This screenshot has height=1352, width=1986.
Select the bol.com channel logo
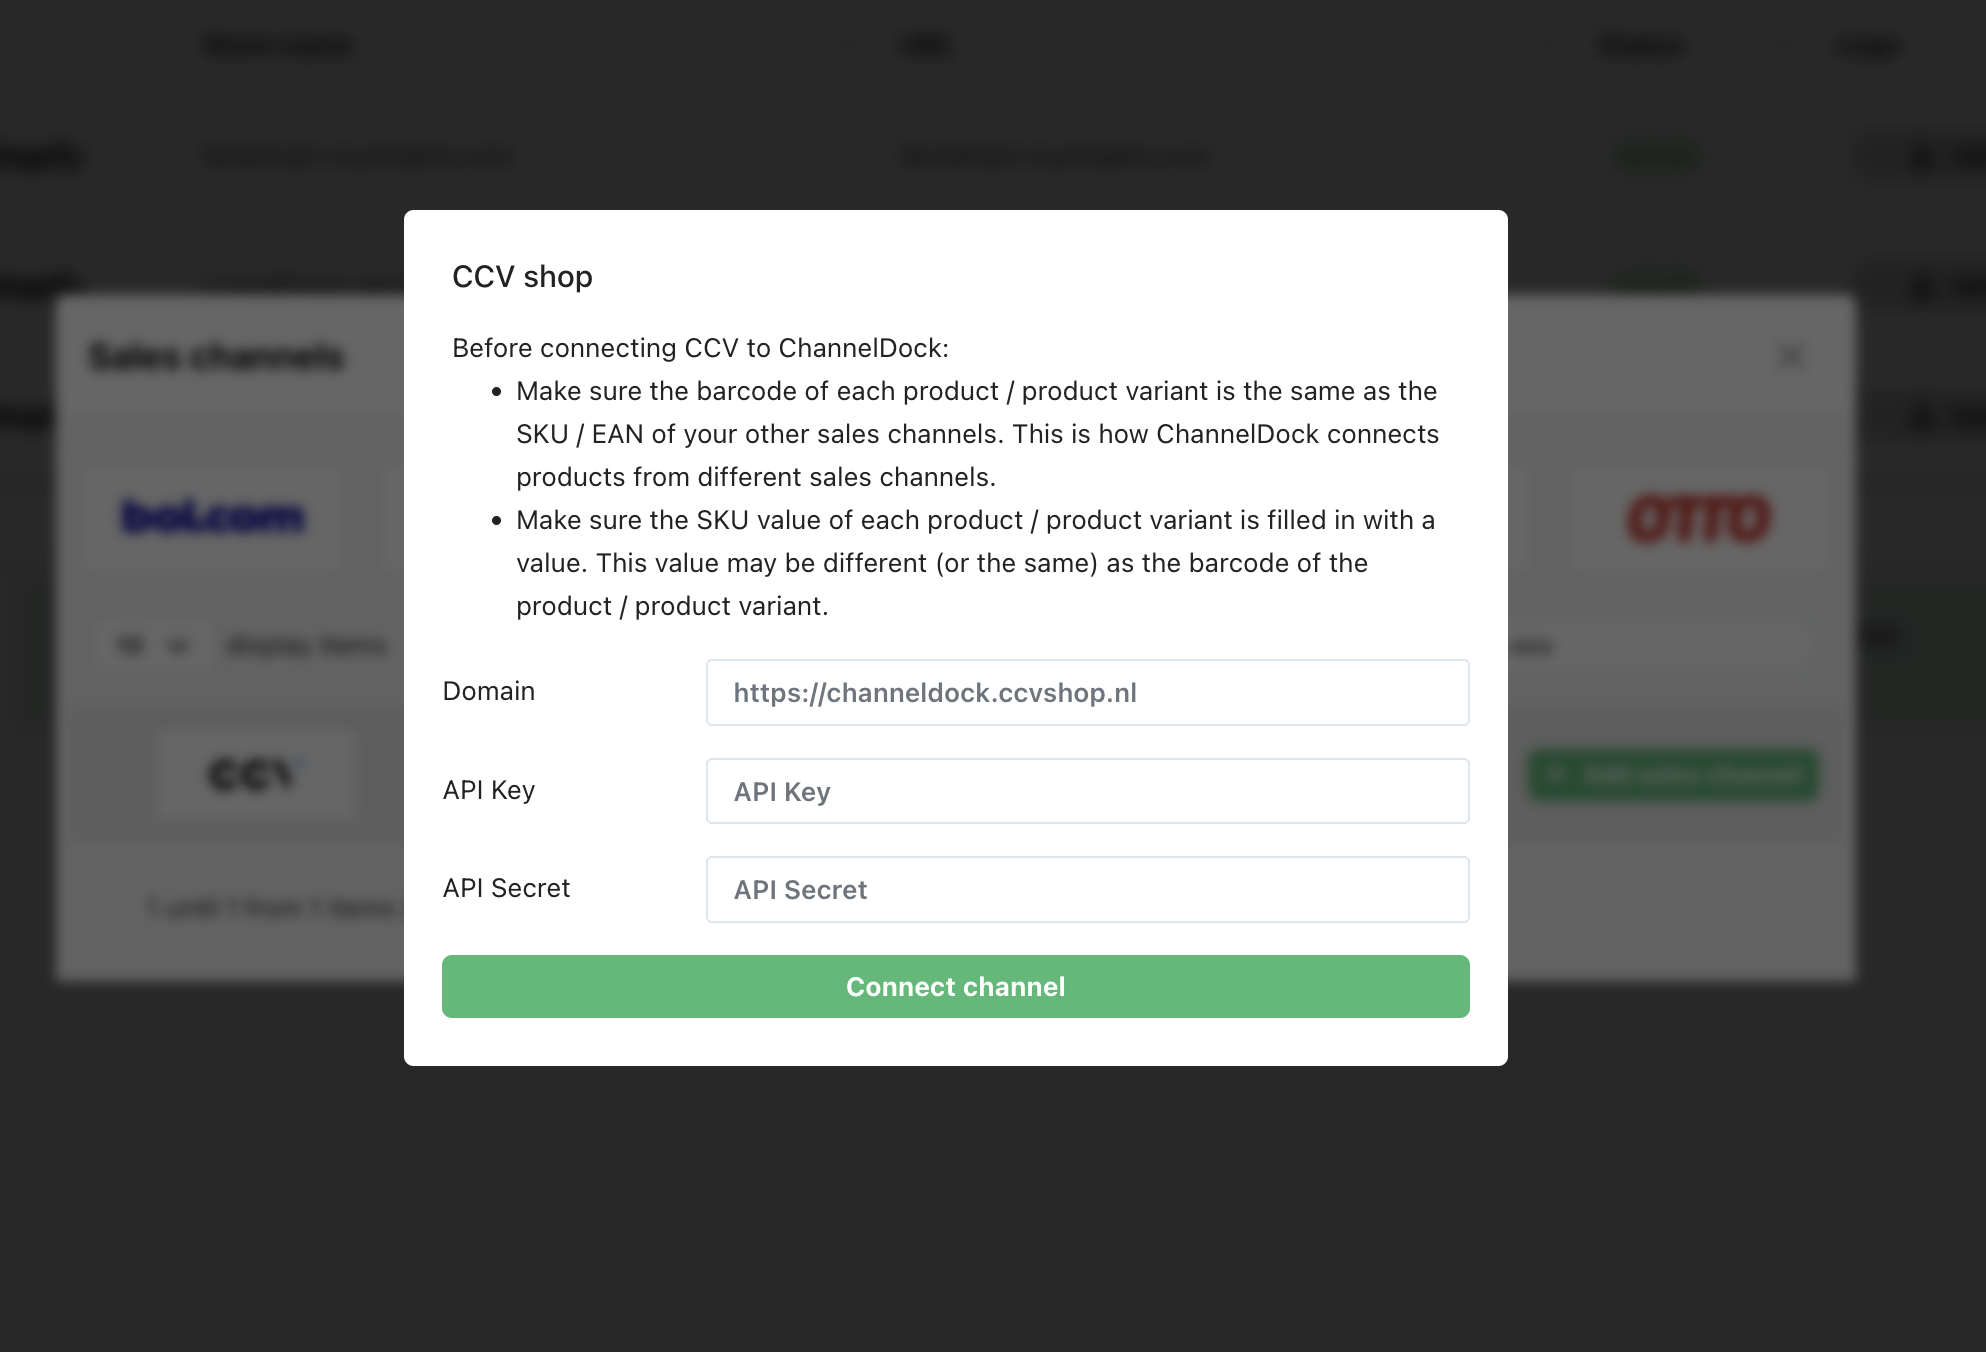[213, 517]
